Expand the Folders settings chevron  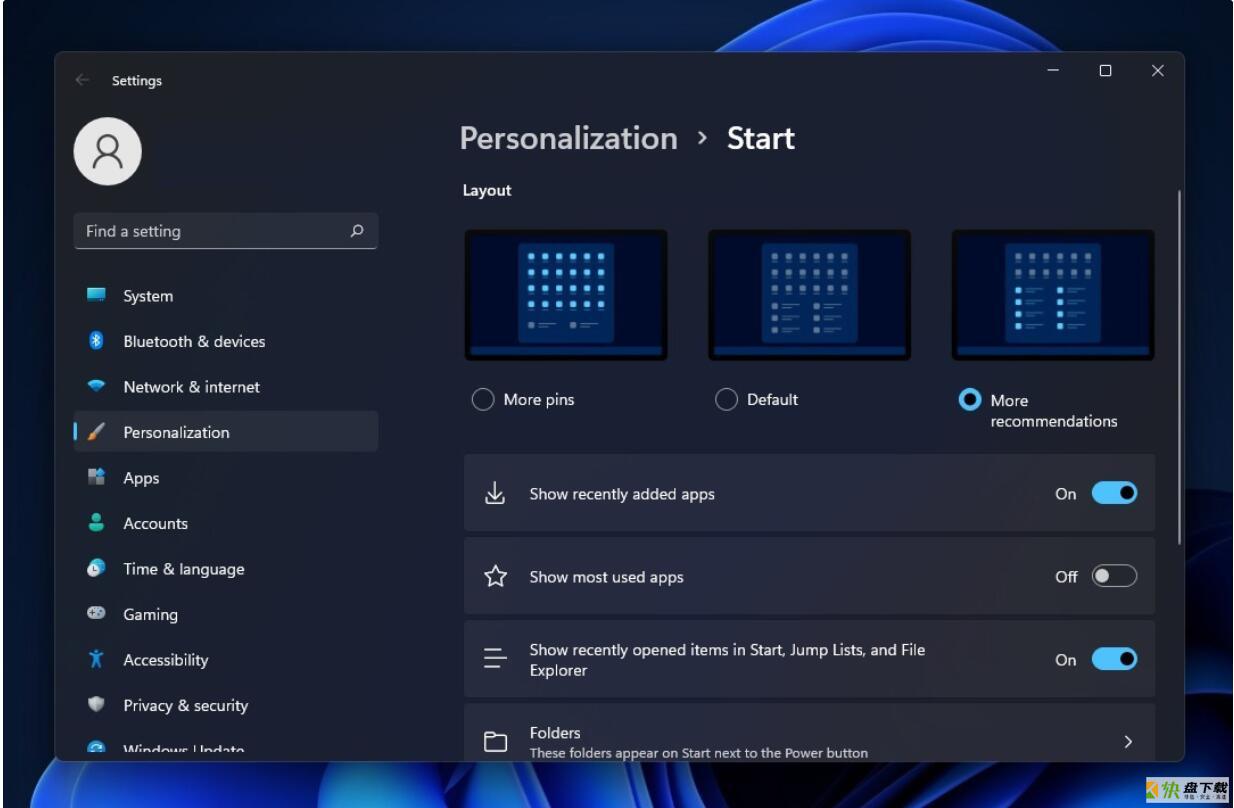pyautogui.click(x=1128, y=741)
